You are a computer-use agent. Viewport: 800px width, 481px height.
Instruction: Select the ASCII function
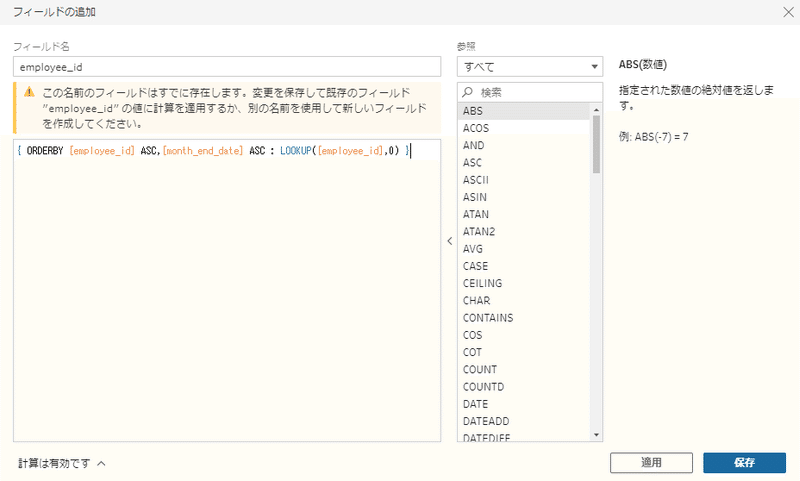coord(523,180)
